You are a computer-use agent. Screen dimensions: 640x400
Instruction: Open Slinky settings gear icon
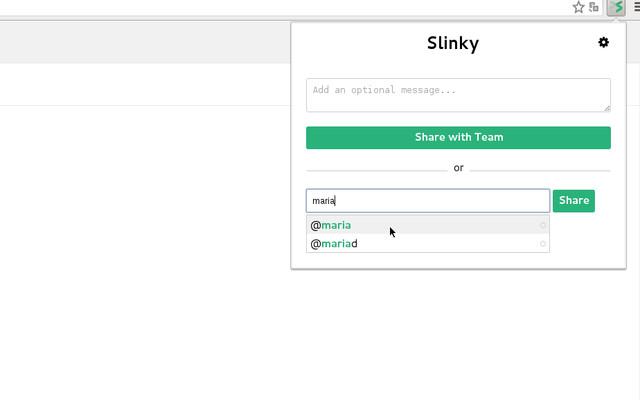click(x=603, y=42)
